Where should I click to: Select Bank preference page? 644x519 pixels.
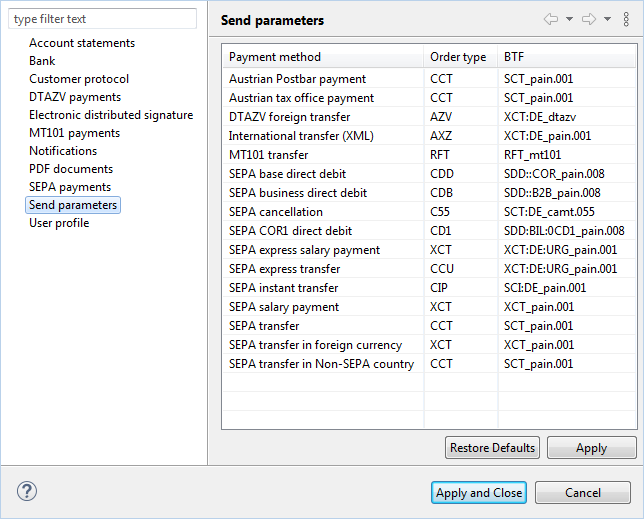click(42, 61)
